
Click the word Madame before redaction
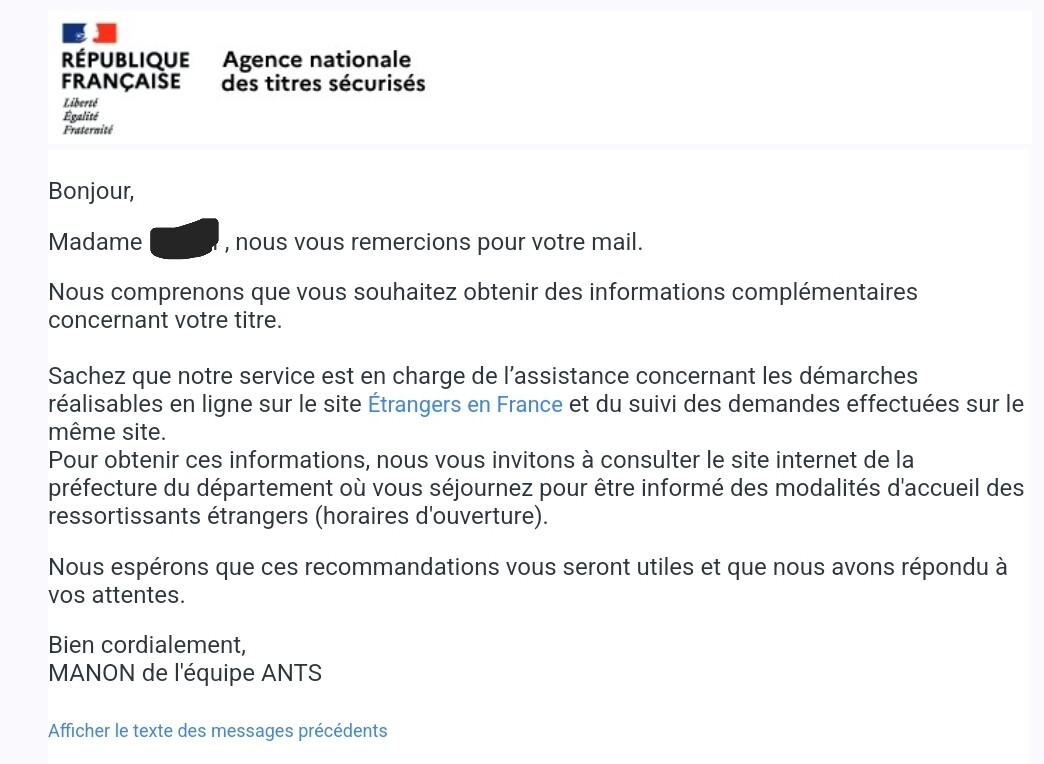tap(95, 242)
